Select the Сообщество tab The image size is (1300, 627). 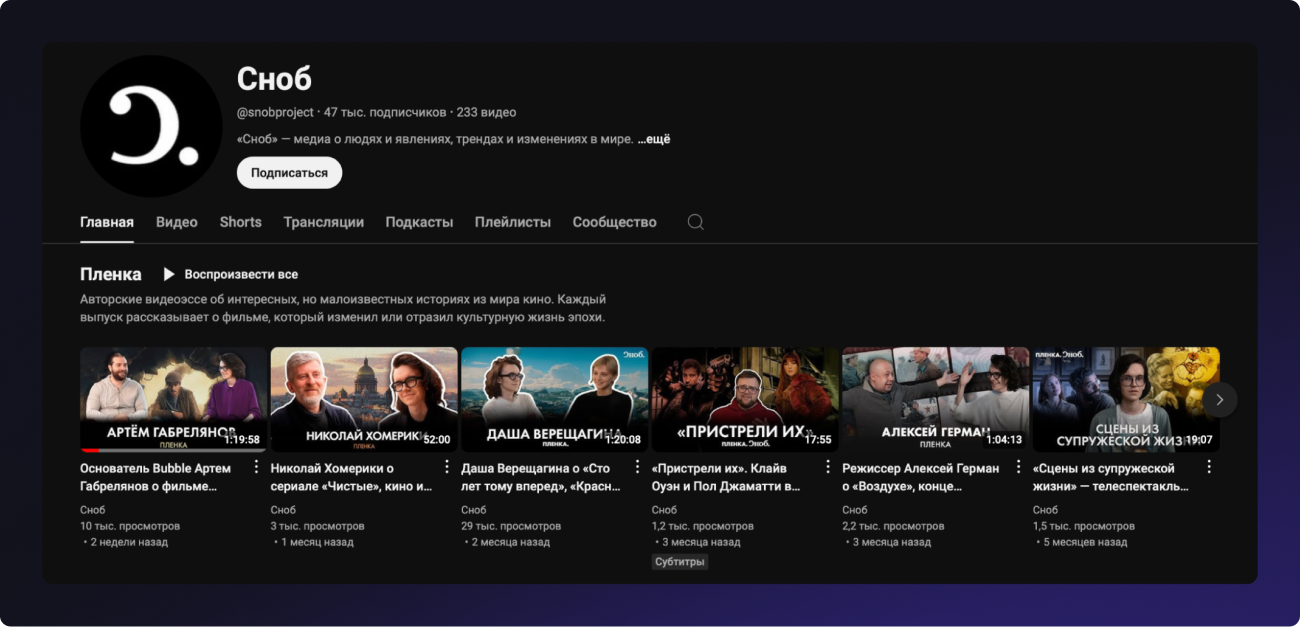(614, 222)
